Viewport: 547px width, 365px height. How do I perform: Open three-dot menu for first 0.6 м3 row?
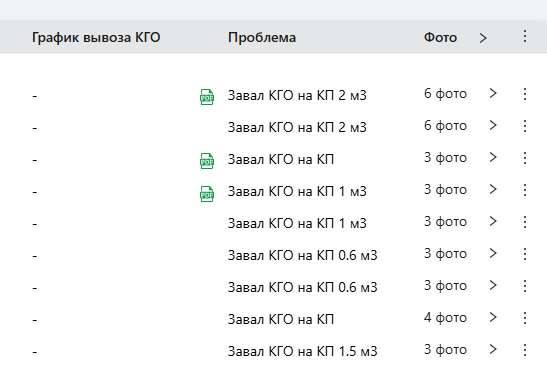coord(525,254)
